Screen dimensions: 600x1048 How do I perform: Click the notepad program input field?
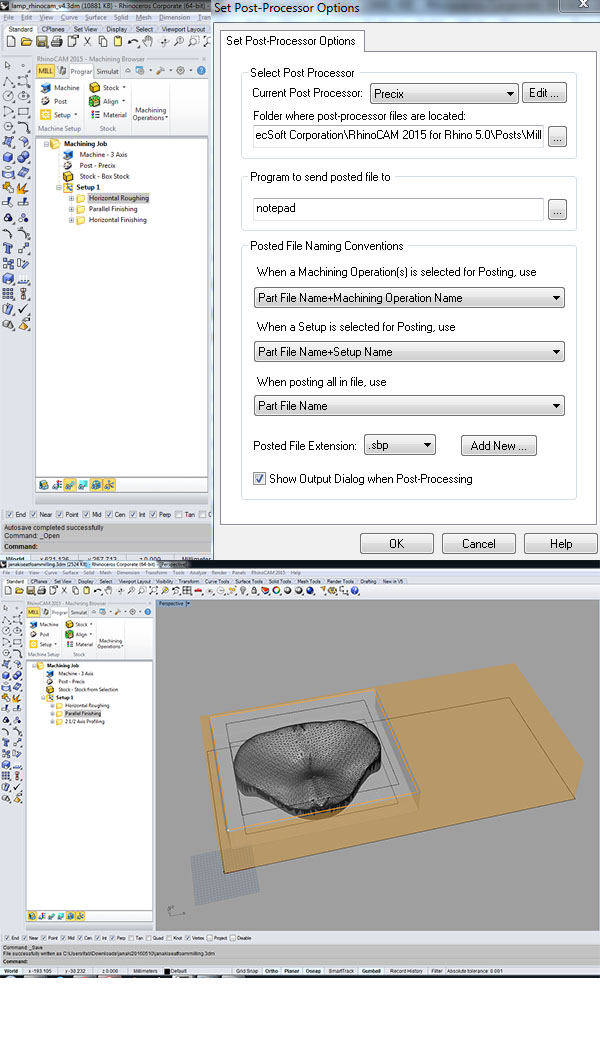398,209
